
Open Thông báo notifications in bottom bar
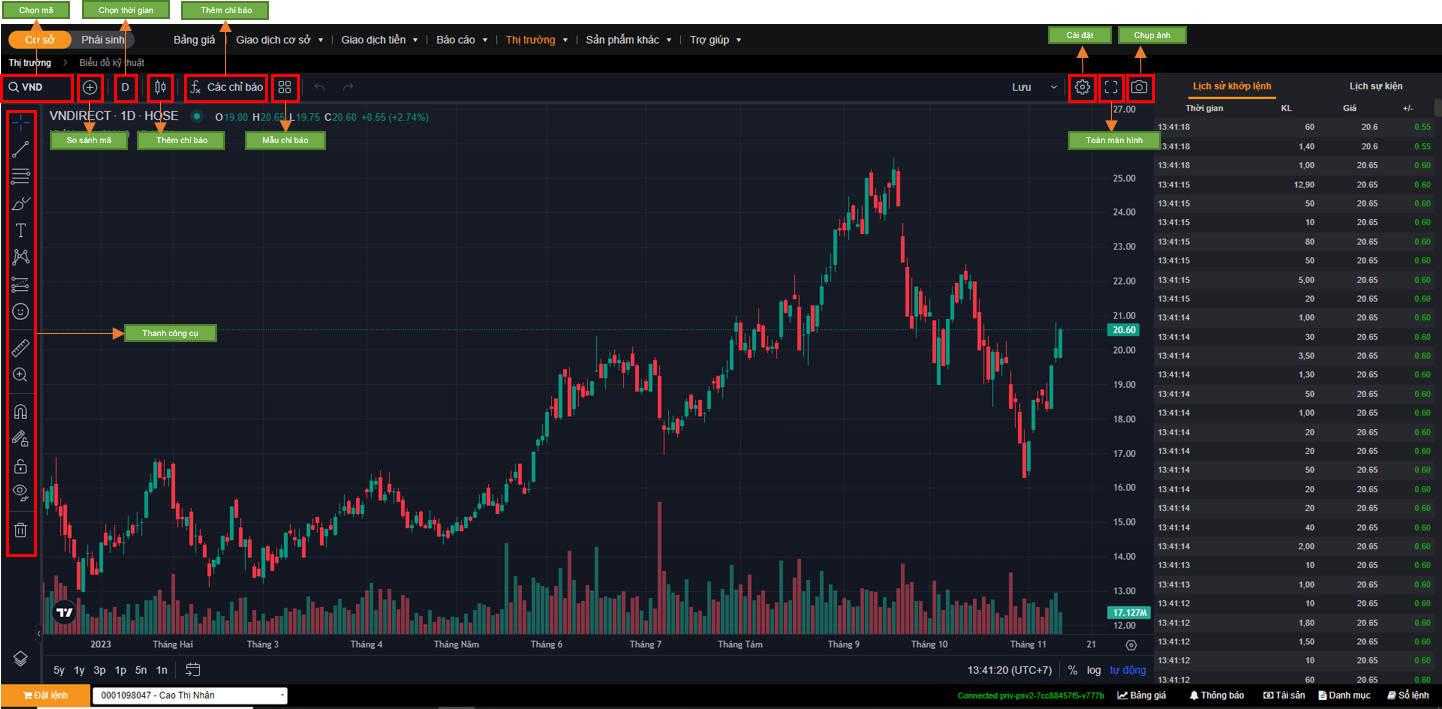[x=1216, y=695]
